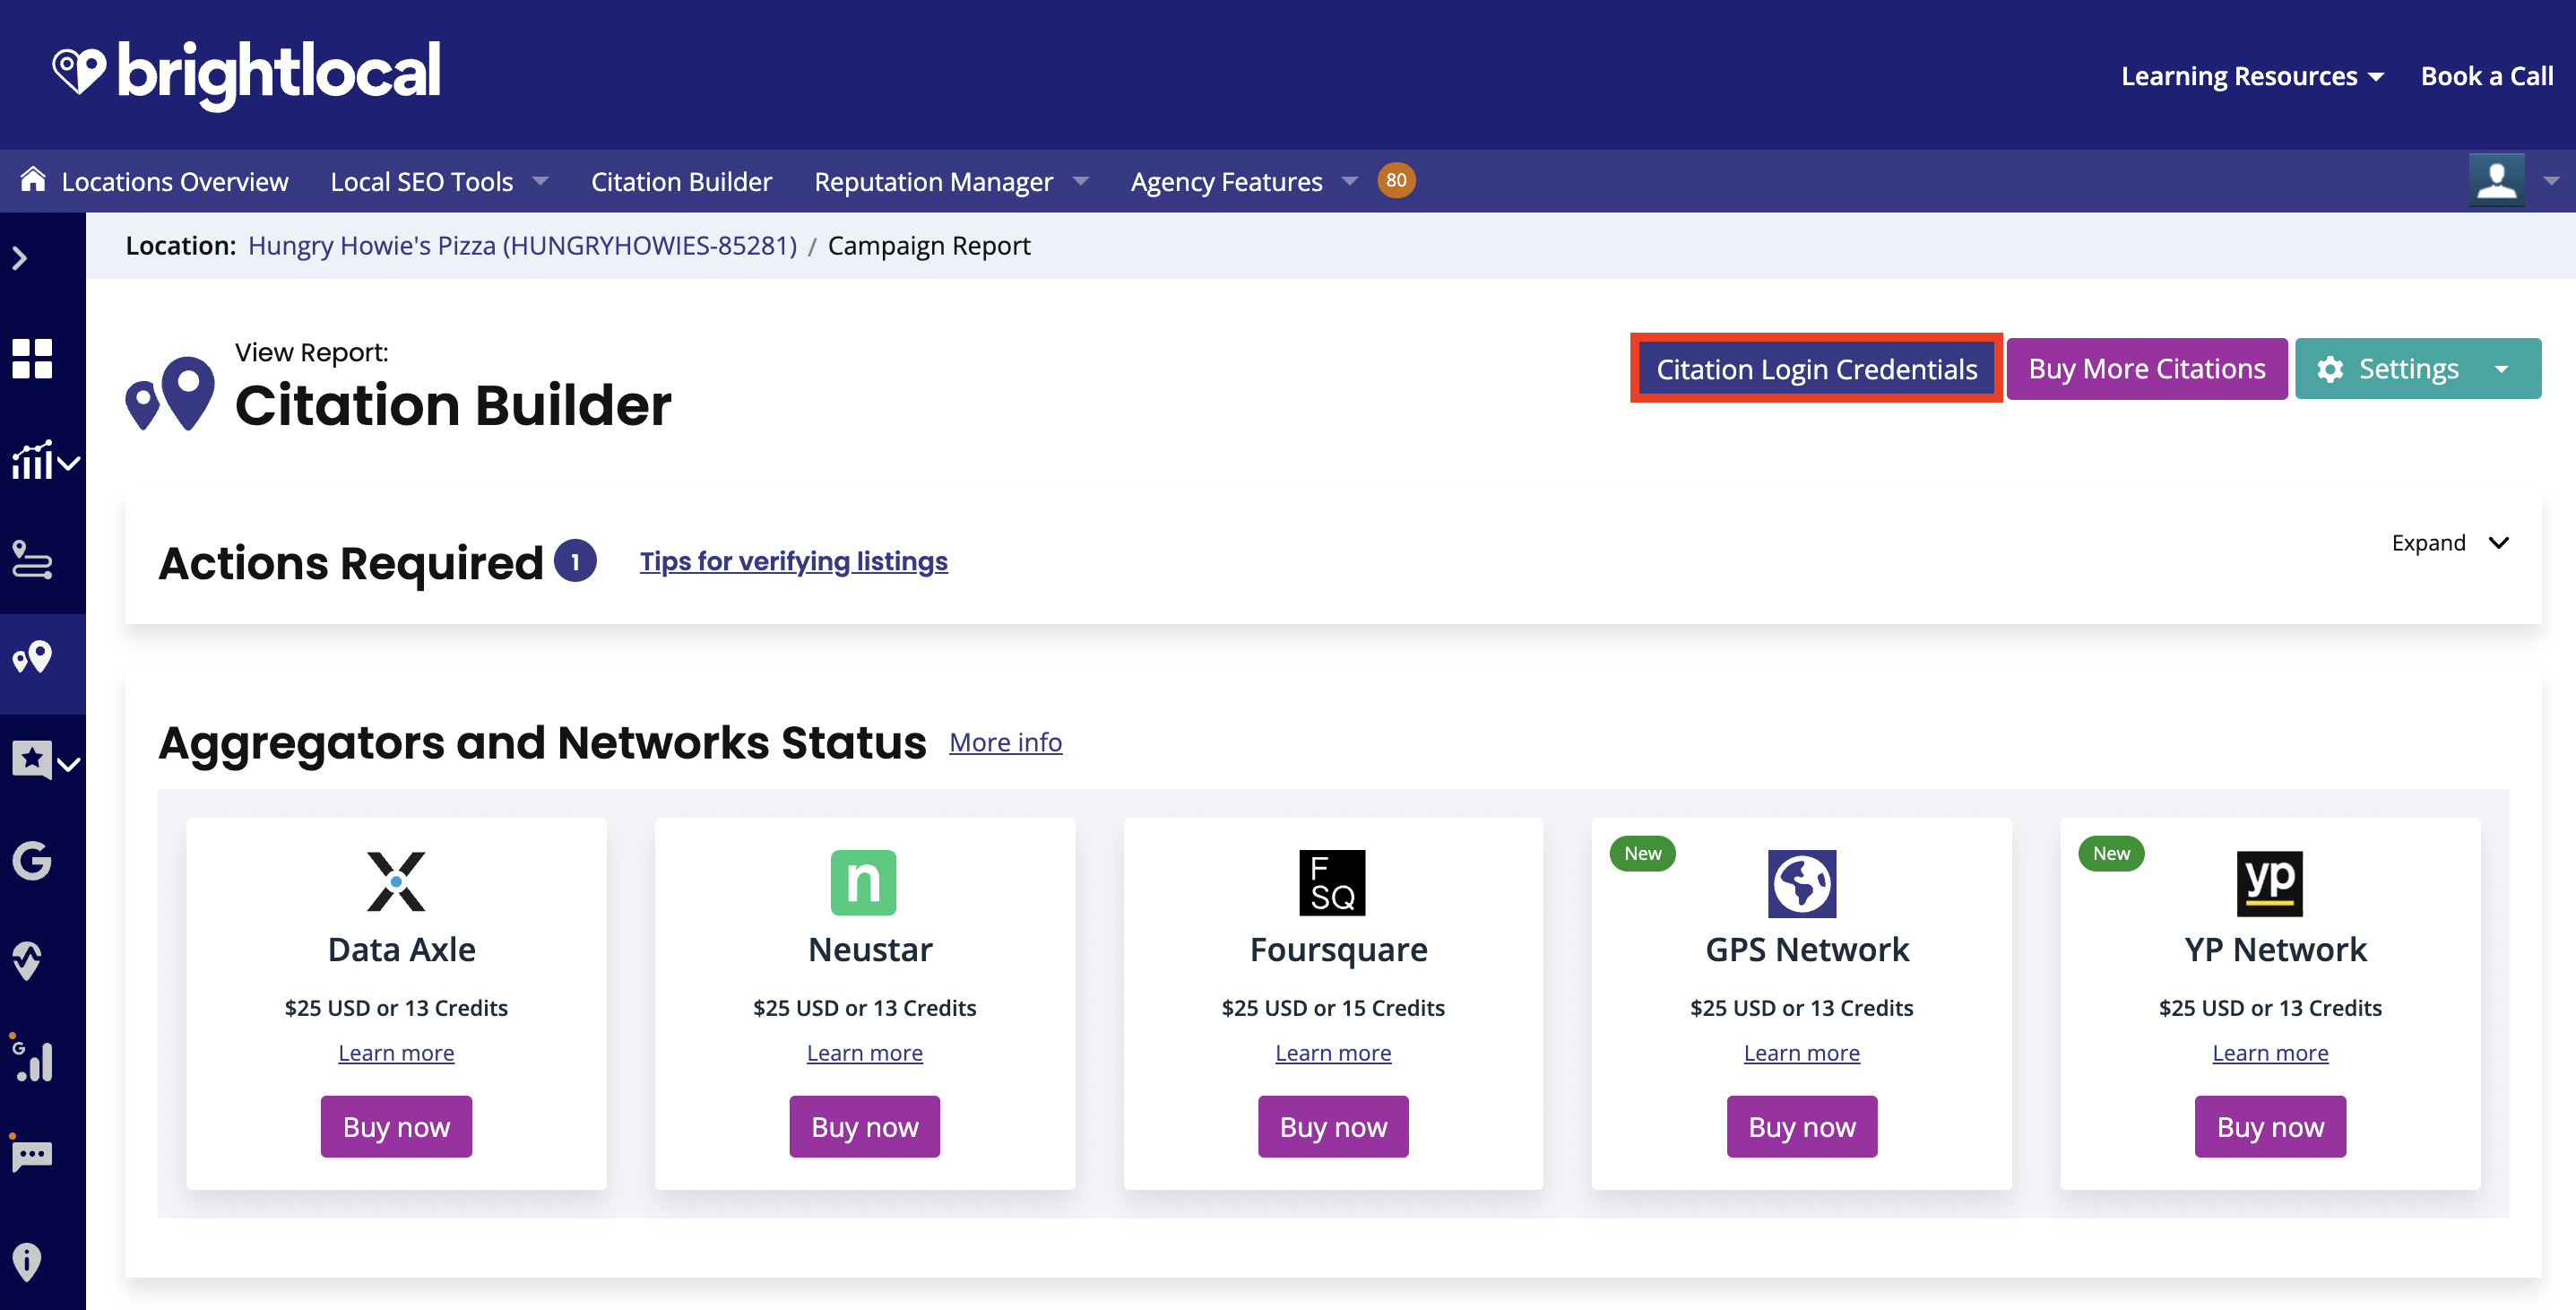The image size is (2576, 1310).
Task: Click Book a Call
Action: (x=2487, y=76)
